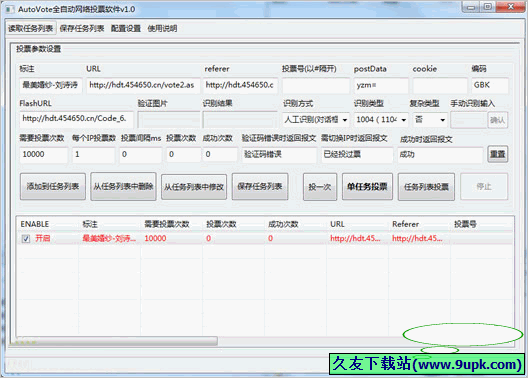Image resolution: width=528 pixels, height=378 pixels.
Task: Toggle the ENABLE checkbox for 开启 row
Action: point(26,239)
